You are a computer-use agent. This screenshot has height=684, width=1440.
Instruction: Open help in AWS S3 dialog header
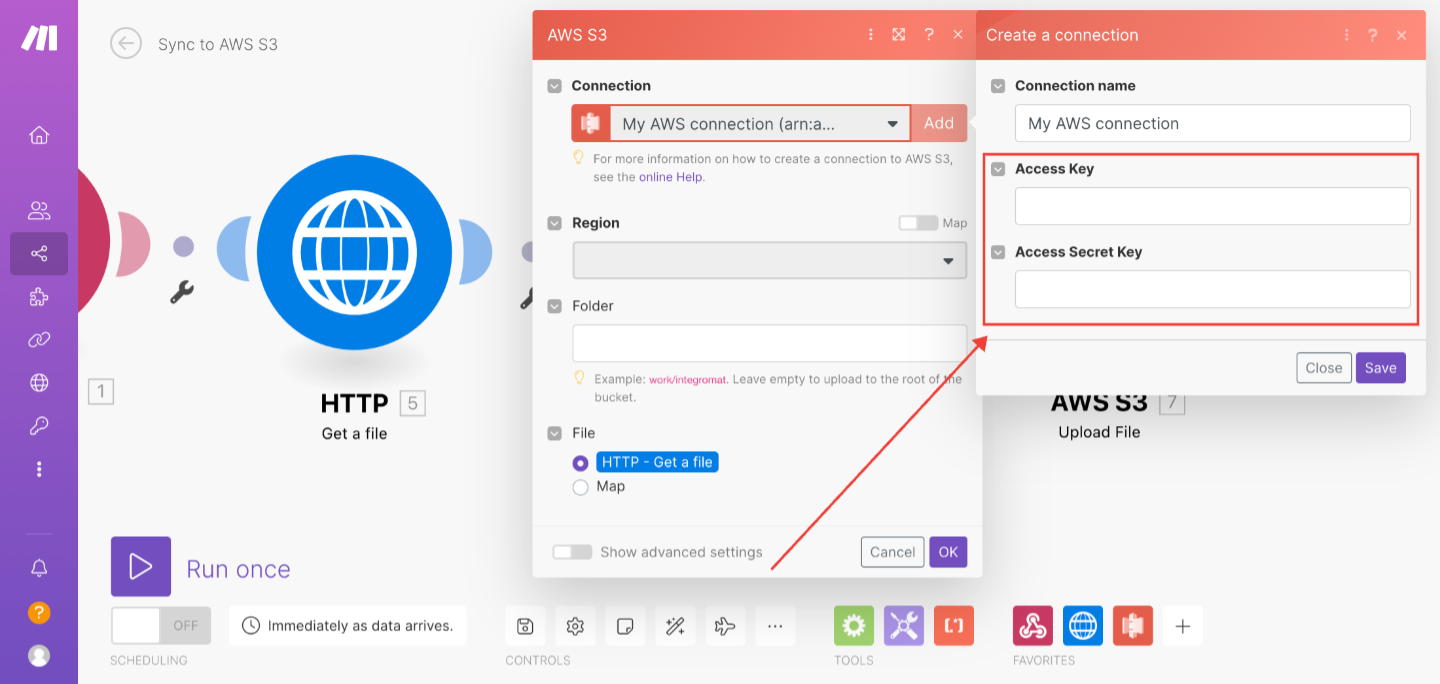929,35
